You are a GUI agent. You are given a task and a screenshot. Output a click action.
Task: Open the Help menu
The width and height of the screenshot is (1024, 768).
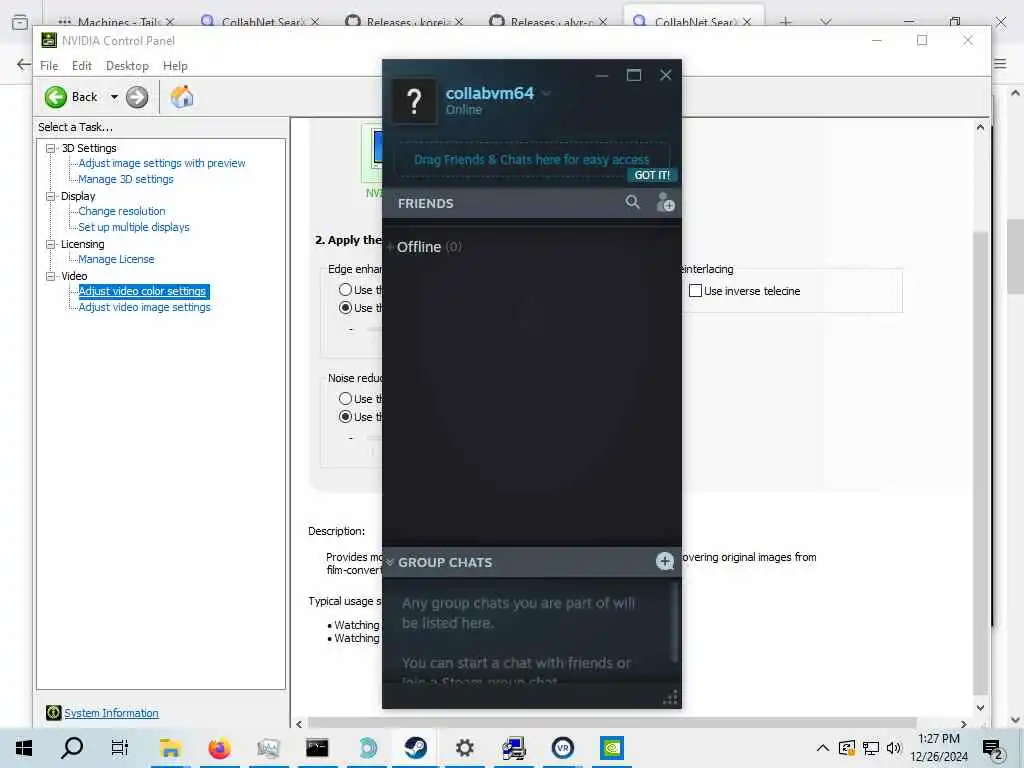(175, 66)
